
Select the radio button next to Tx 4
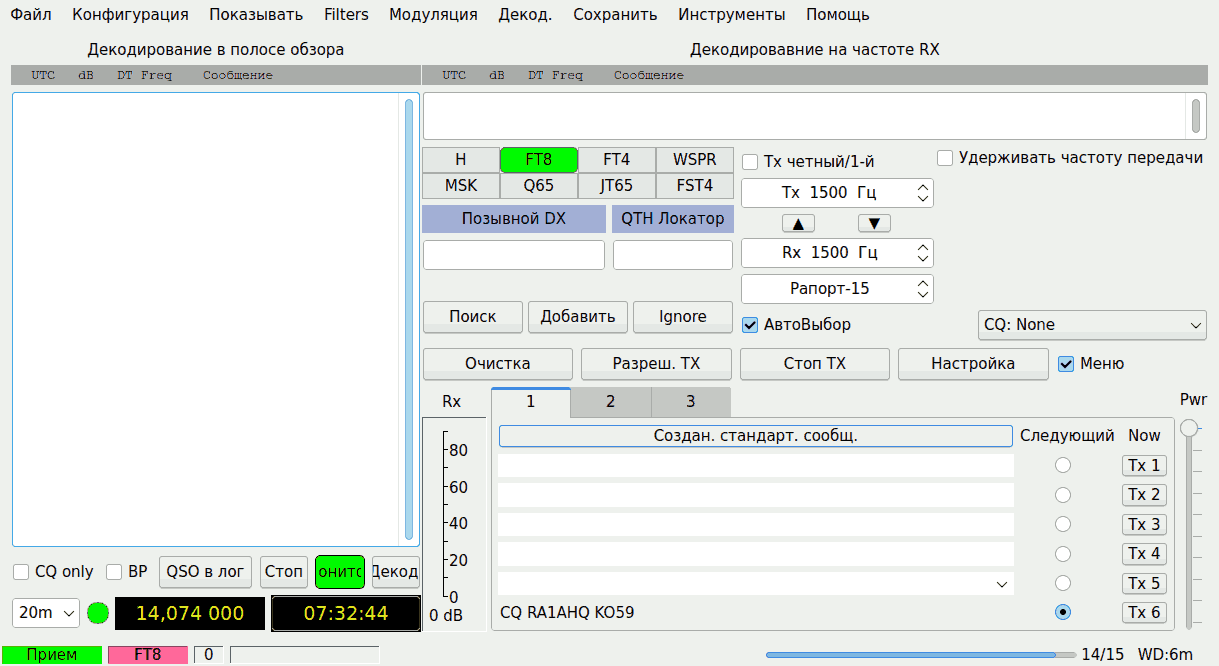tap(1063, 554)
